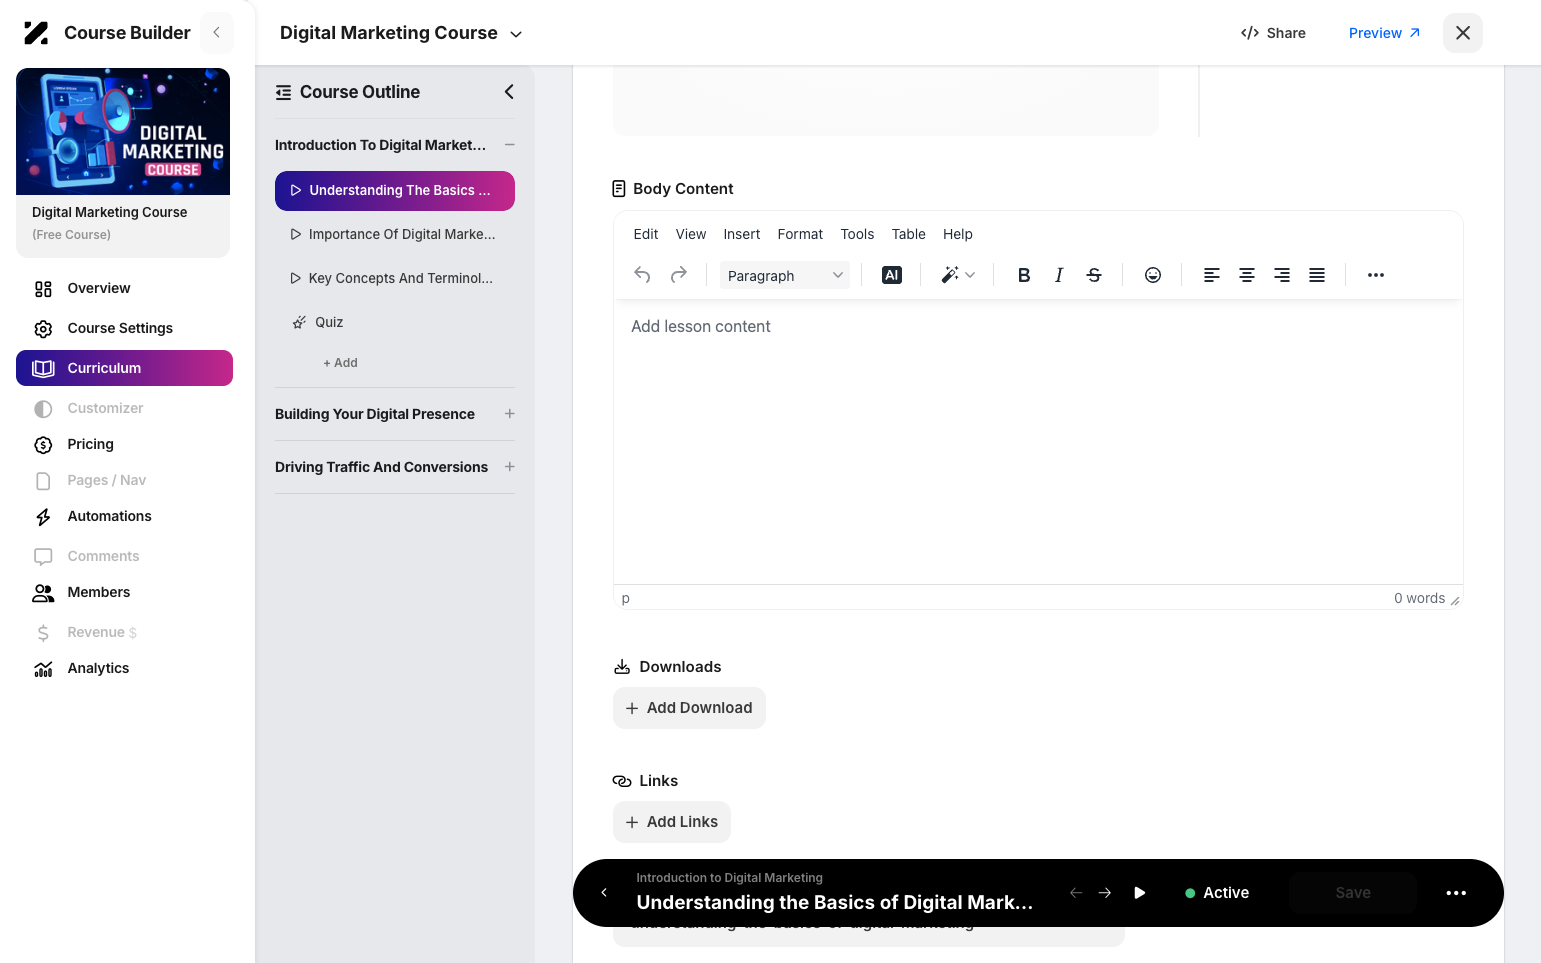Toggle strikethrough formatting

[x=1094, y=275]
